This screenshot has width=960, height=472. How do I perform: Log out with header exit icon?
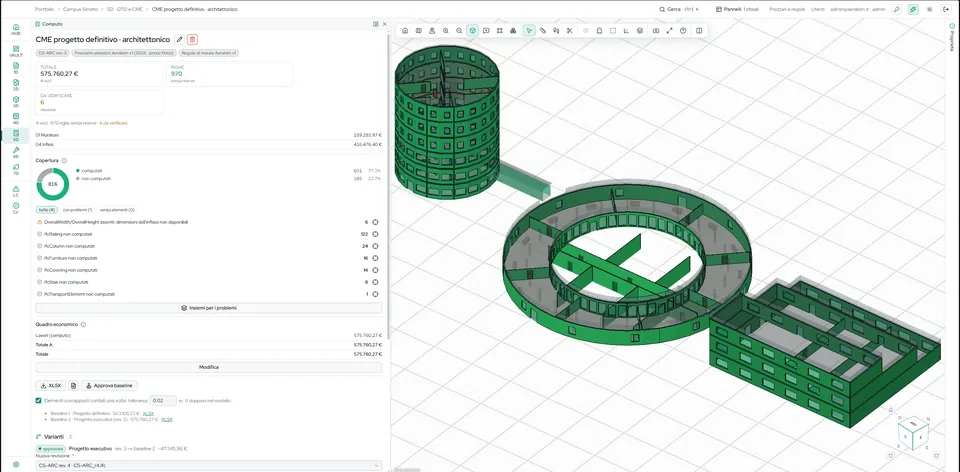947,9
